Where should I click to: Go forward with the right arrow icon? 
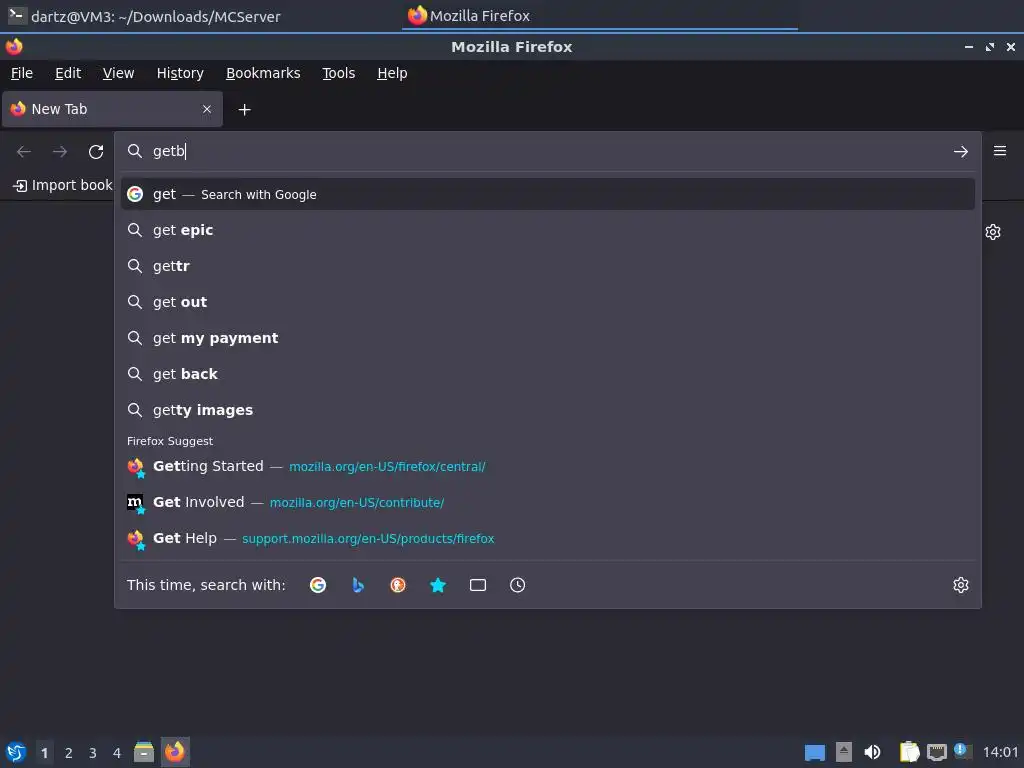[x=60, y=152]
